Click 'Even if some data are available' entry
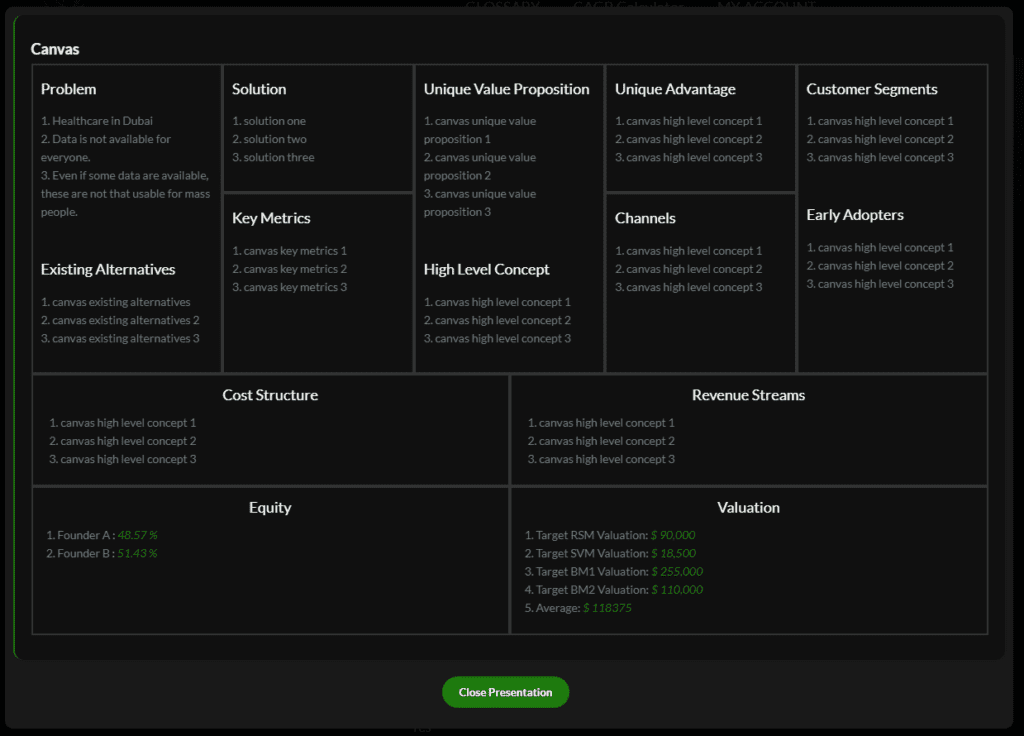The image size is (1024, 736). coord(125,194)
